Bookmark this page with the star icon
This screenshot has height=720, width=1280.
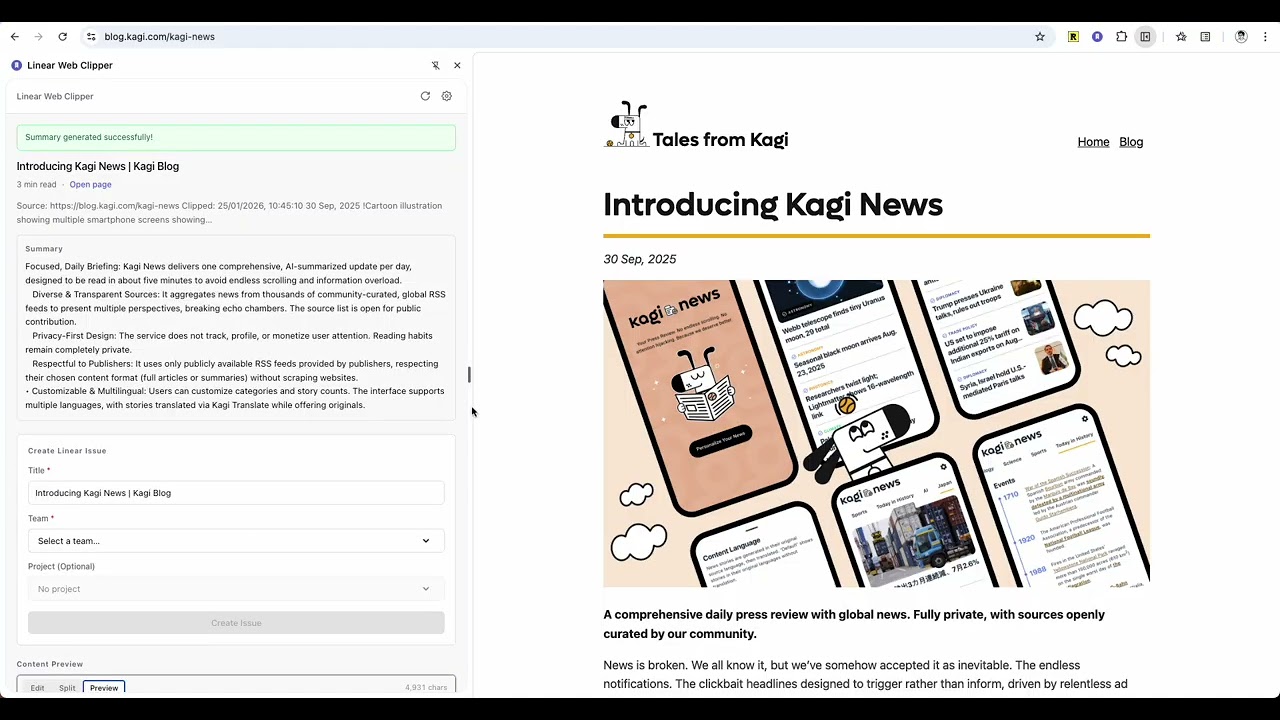(1040, 37)
